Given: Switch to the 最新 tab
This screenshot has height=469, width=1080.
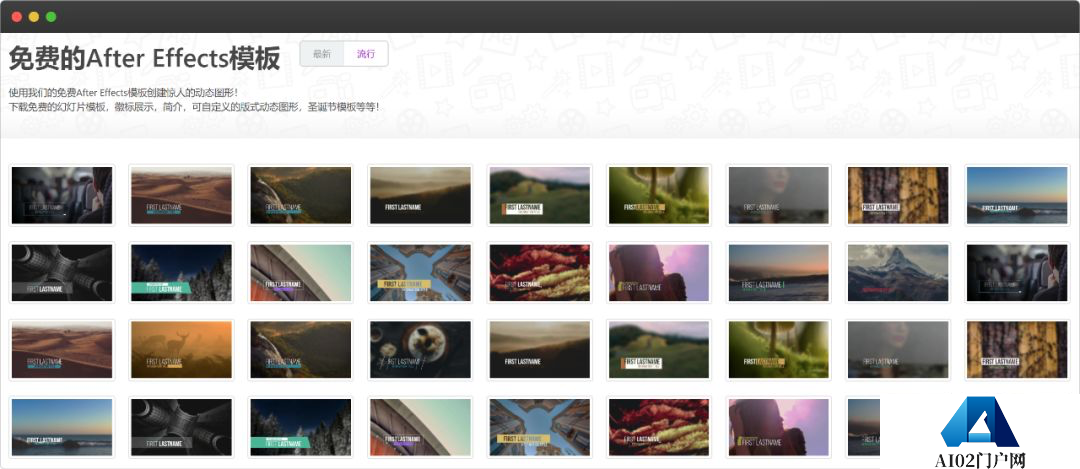Looking at the screenshot, I should click(322, 54).
